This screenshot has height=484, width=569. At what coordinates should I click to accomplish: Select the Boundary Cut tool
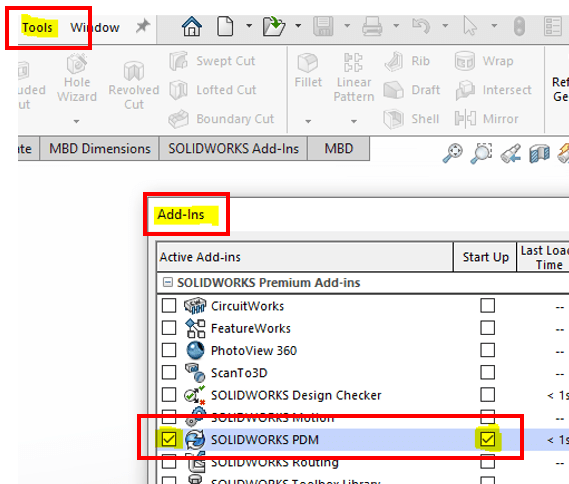[221, 119]
